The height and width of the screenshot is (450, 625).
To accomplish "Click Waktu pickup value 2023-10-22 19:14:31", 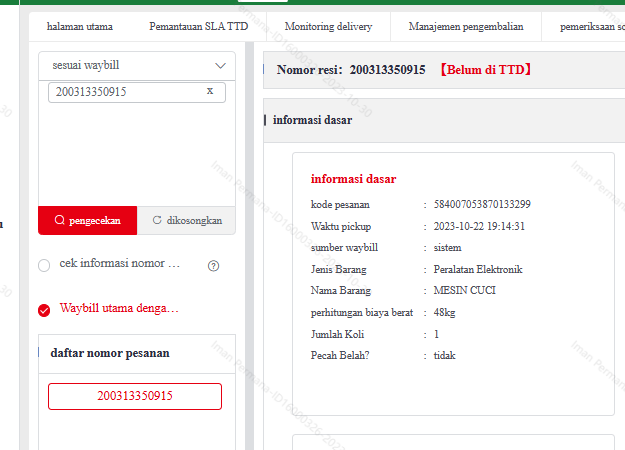I will pyautogui.click(x=479, y=226).
